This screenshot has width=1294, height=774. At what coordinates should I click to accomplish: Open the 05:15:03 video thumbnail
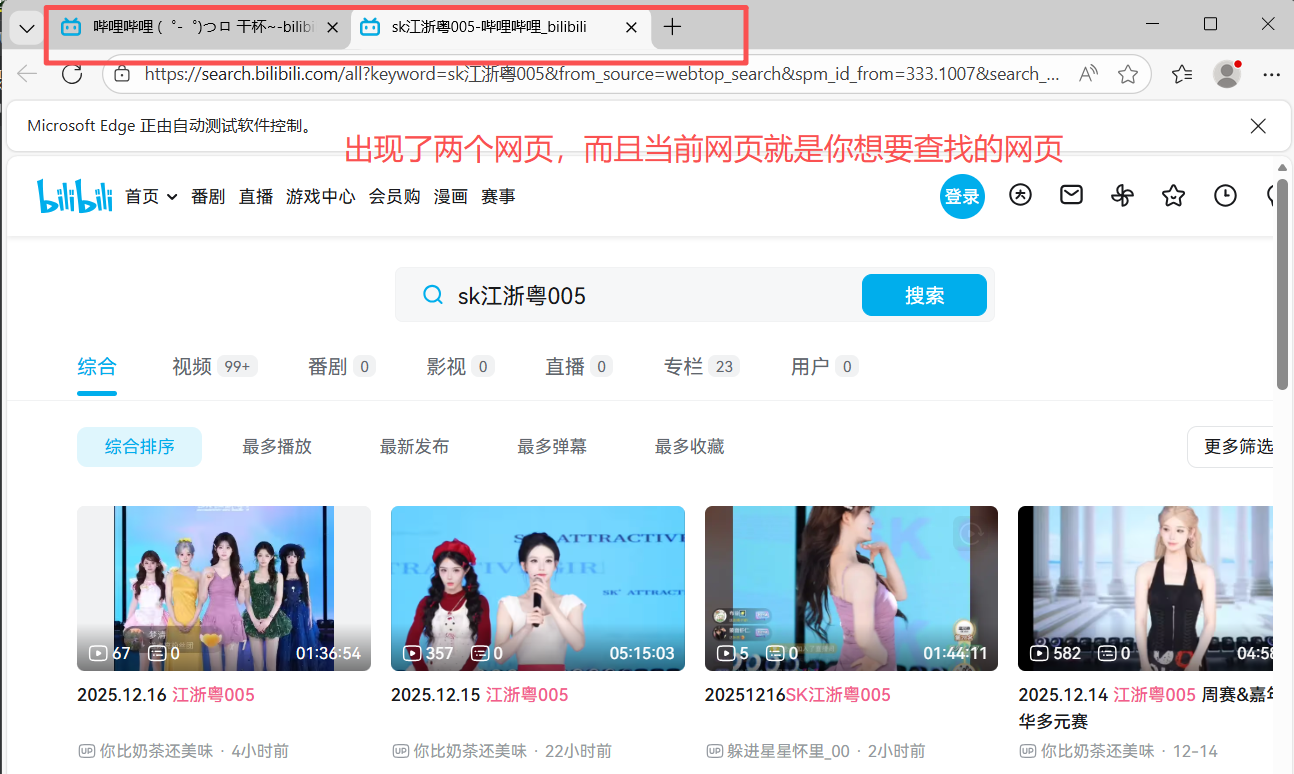click(538, 588)
